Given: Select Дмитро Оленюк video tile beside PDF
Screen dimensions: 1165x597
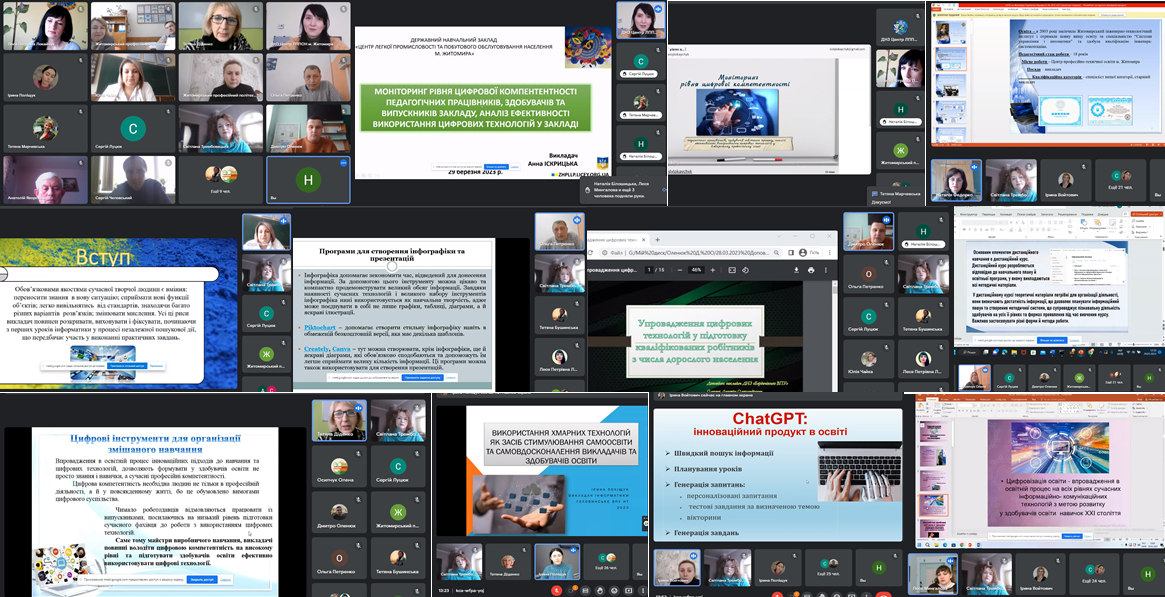Looking at the screenshot, I should (x=868, y=232).
